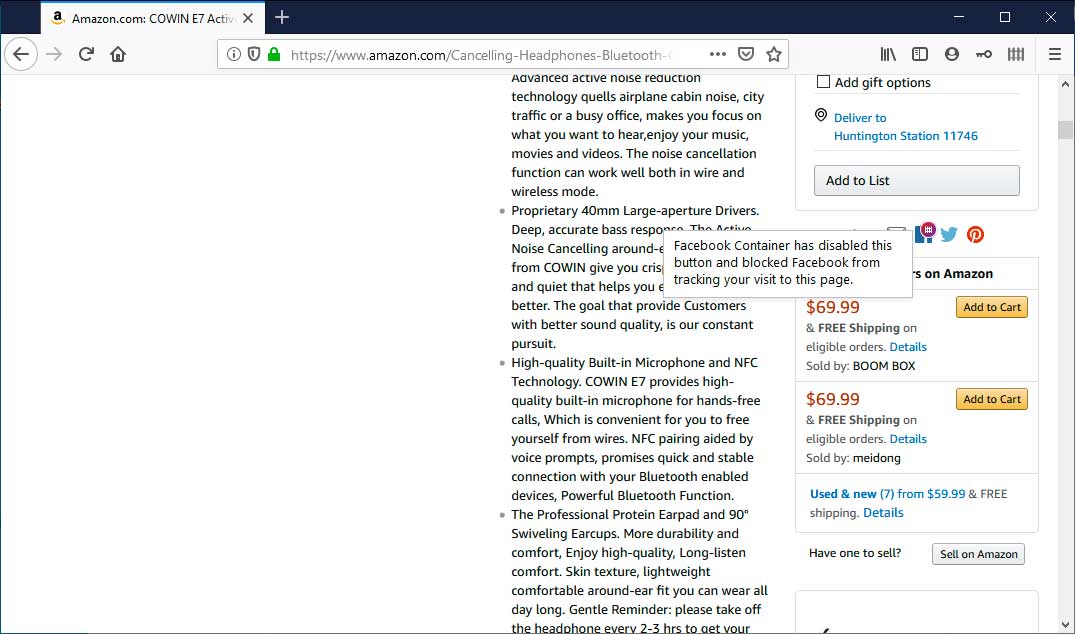
Task: Minimize the Firefox window
Action: point(958,17)
